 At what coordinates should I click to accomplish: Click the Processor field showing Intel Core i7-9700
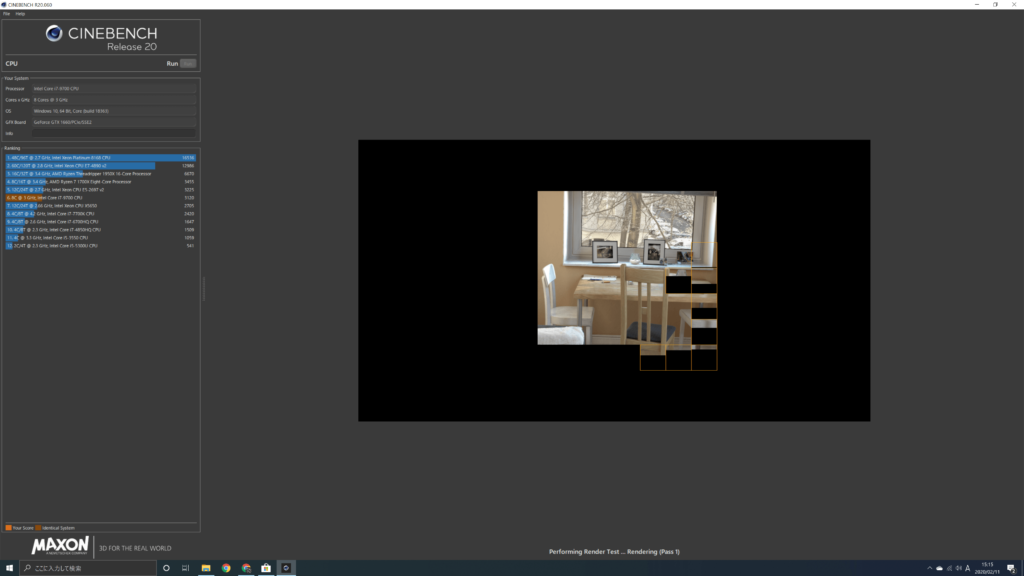point(114,89)
